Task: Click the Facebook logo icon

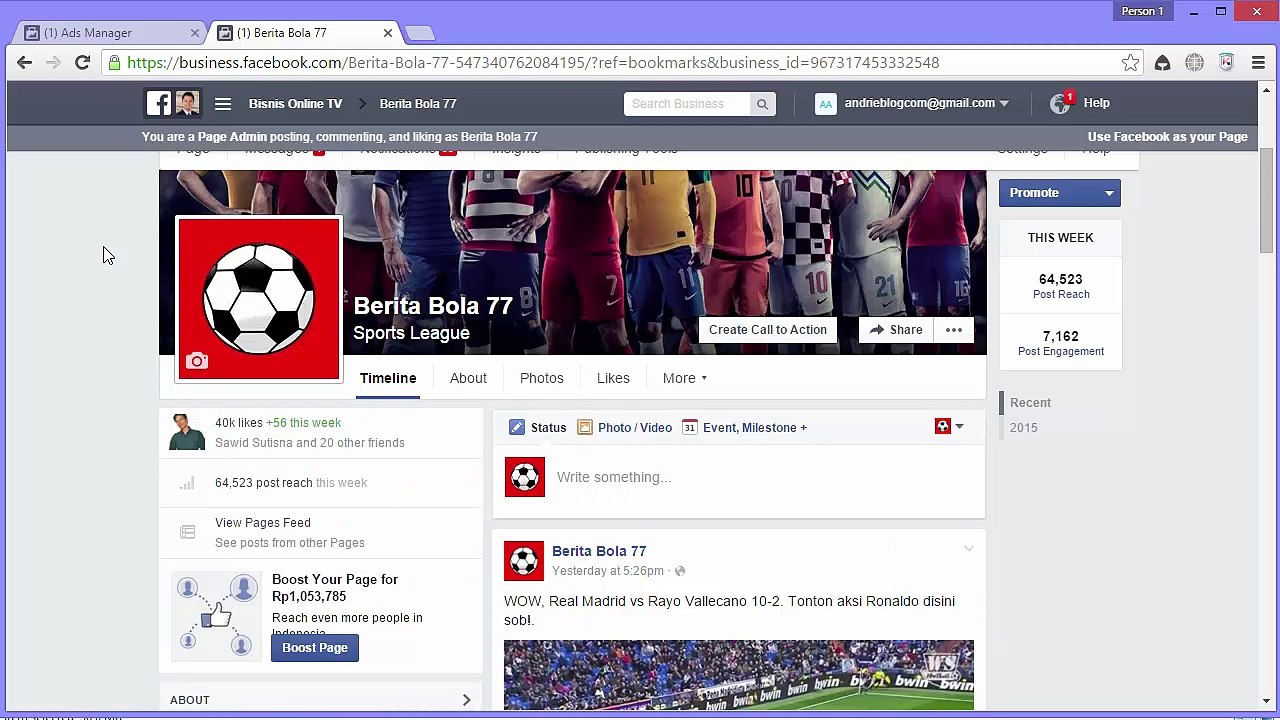Action: (x=159, y=103)
